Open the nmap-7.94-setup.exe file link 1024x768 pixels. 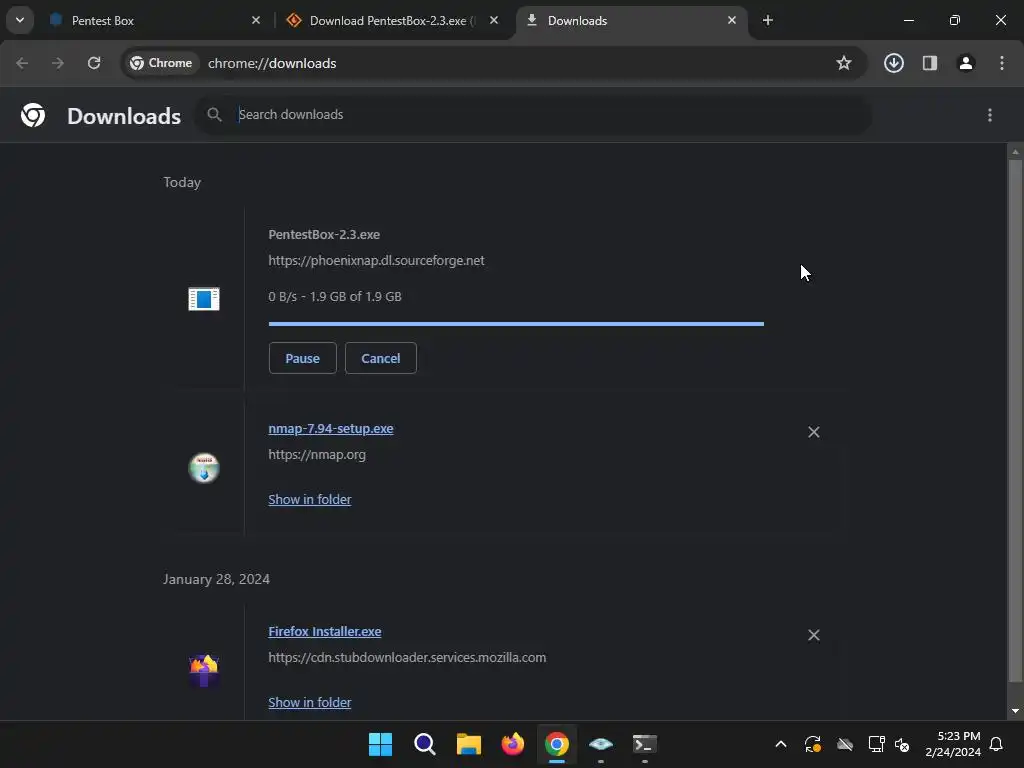point(330,428)
